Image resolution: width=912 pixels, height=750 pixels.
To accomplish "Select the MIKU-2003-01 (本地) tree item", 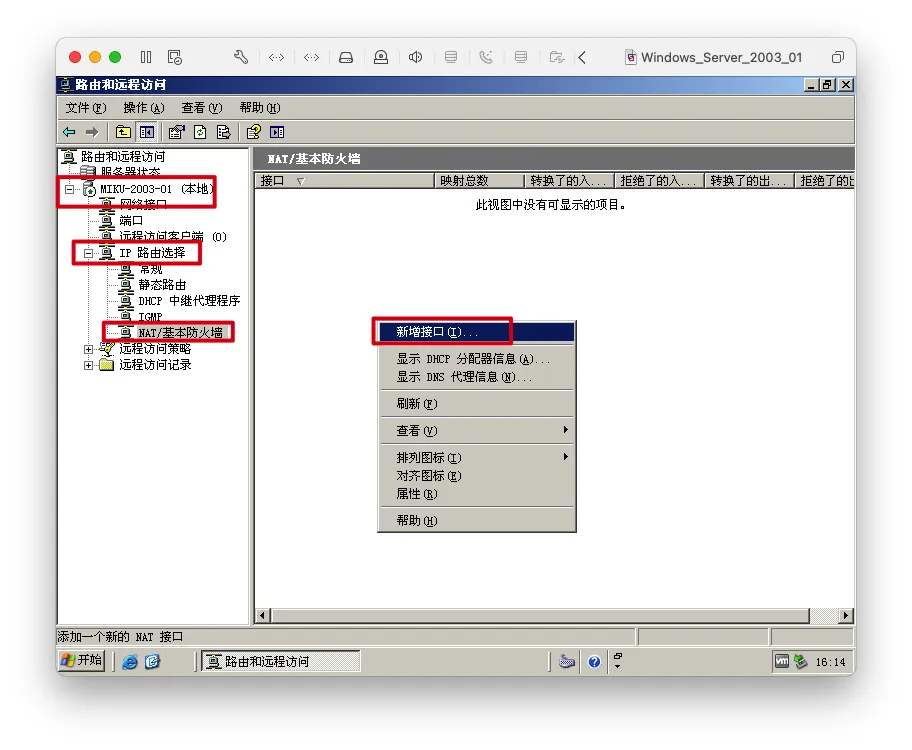I will 156,189.
